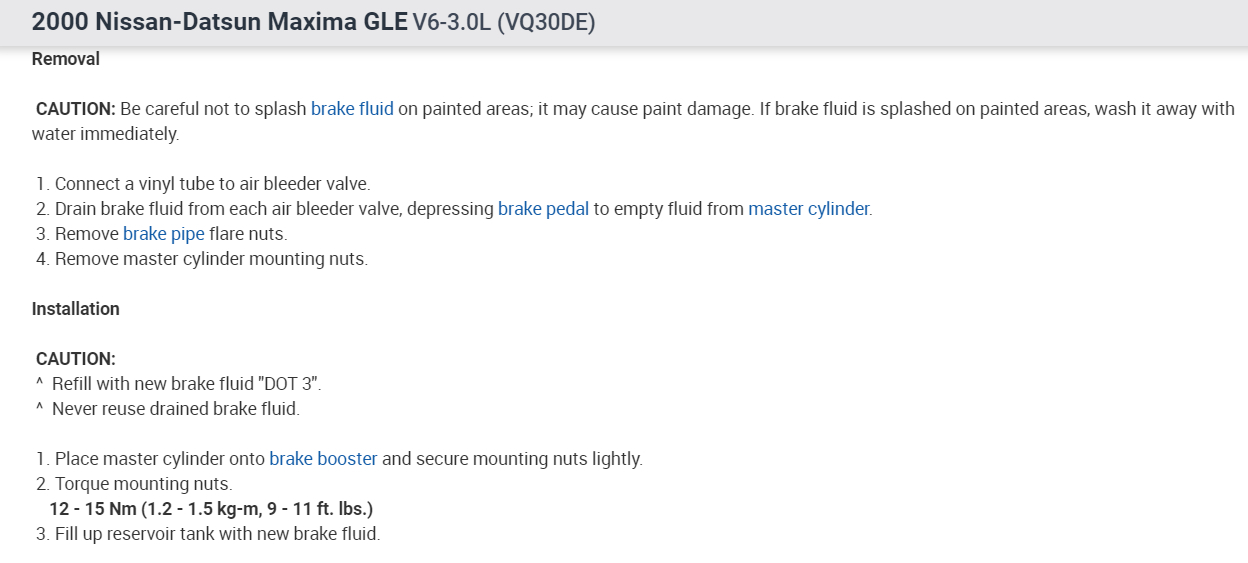Click the "Fill up reservoir tank" step

[x=217, y=534]
